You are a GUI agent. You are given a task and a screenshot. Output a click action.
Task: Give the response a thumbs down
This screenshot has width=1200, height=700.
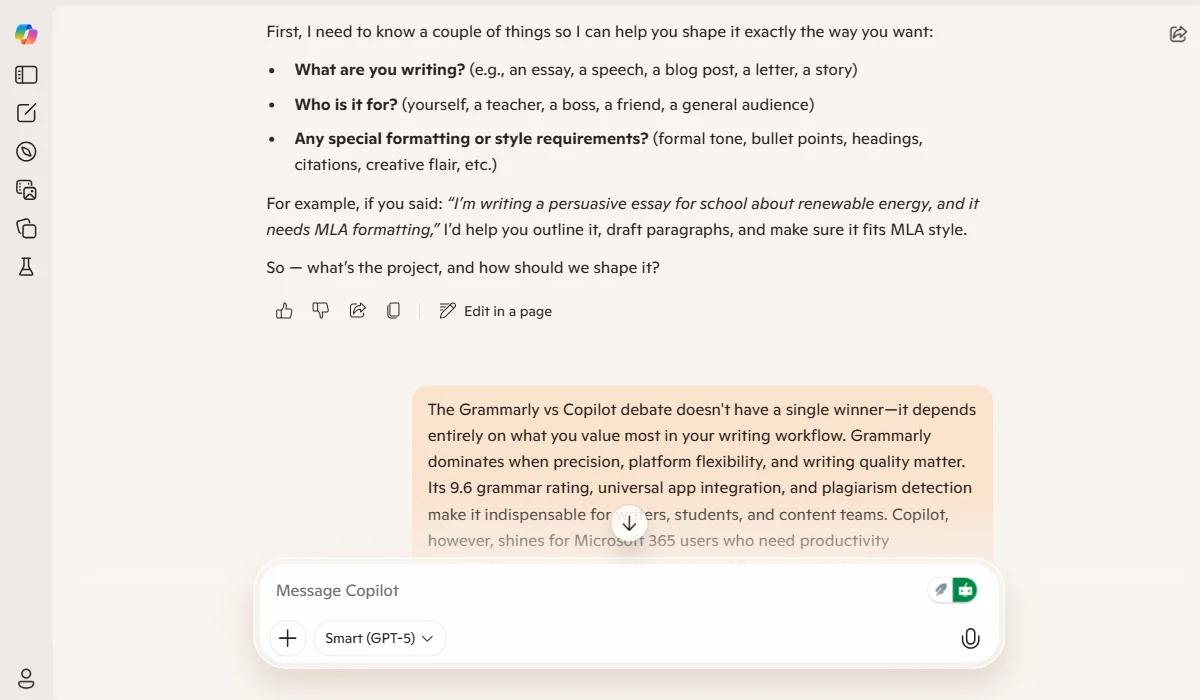320,310
